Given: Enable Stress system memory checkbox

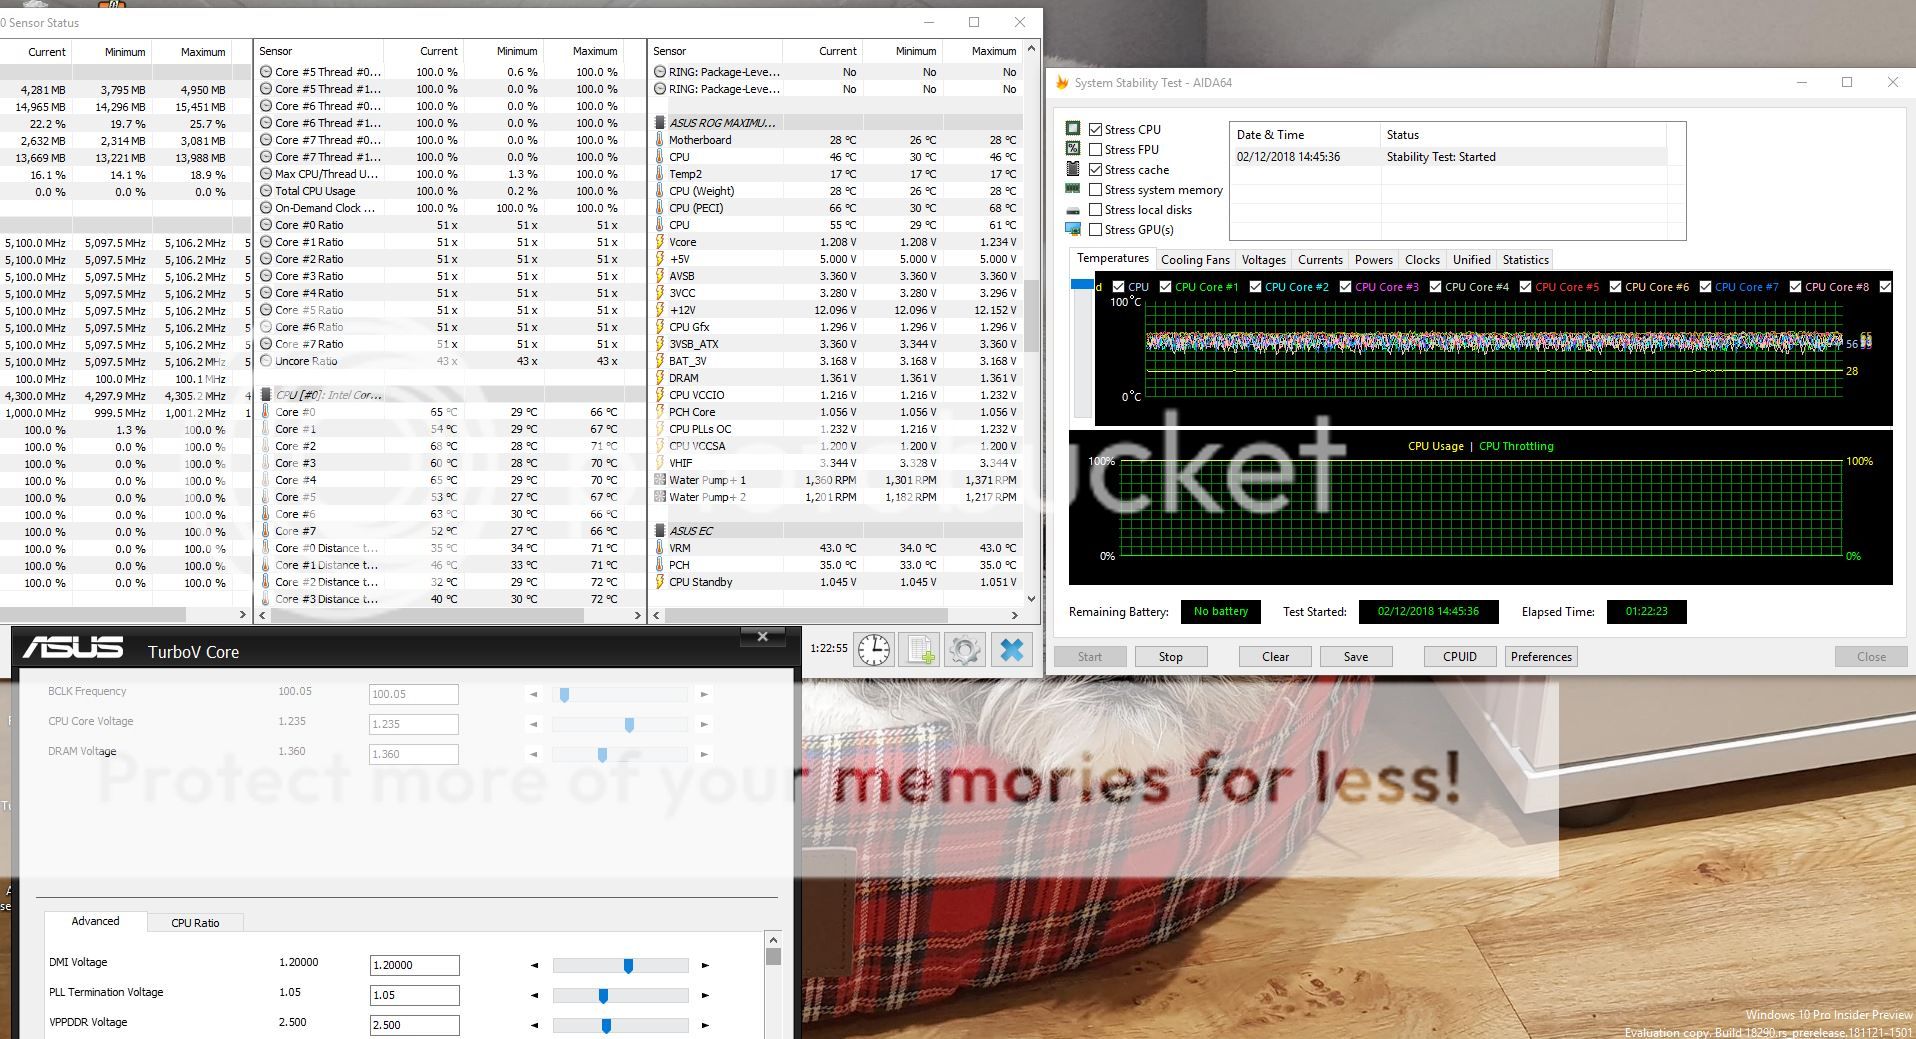Looking at the screenshot, I should tap(1096, 189).
